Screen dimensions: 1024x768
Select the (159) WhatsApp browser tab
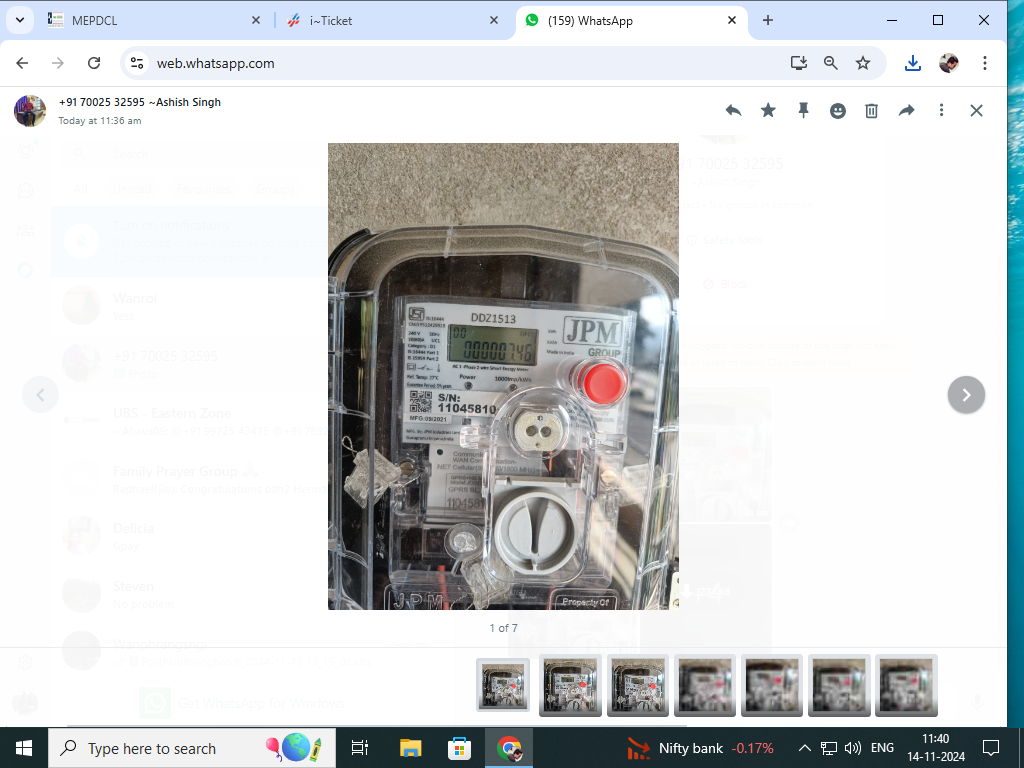pos(632,20)
